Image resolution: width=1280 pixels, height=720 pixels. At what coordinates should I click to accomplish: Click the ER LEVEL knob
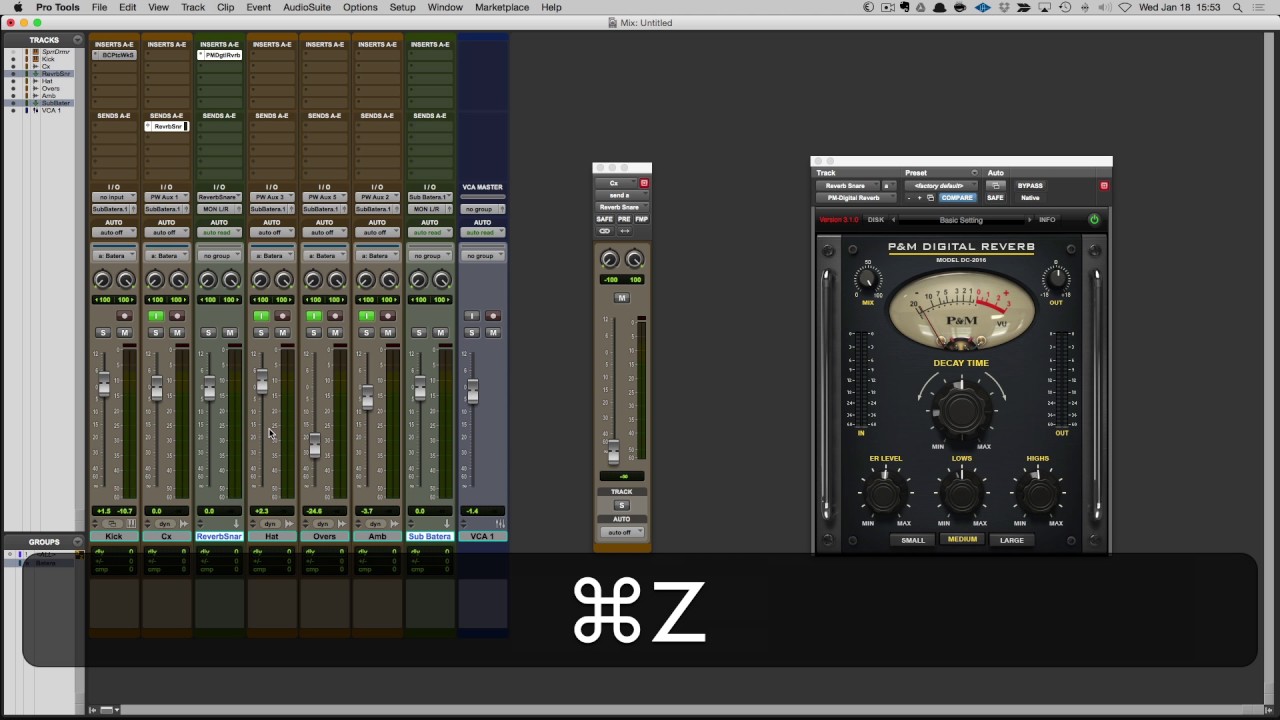885,493
